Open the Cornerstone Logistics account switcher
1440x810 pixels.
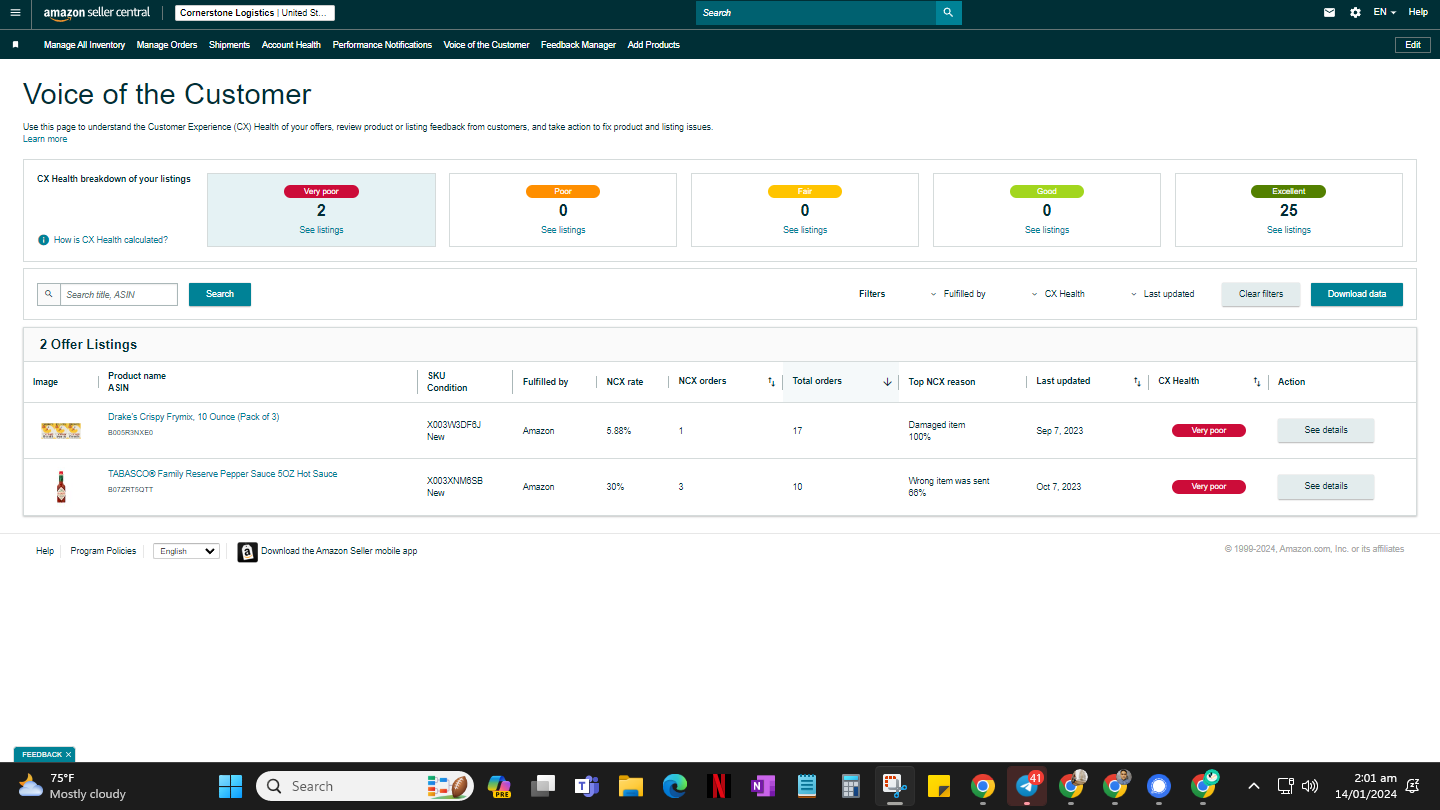[x=255, y=13]
